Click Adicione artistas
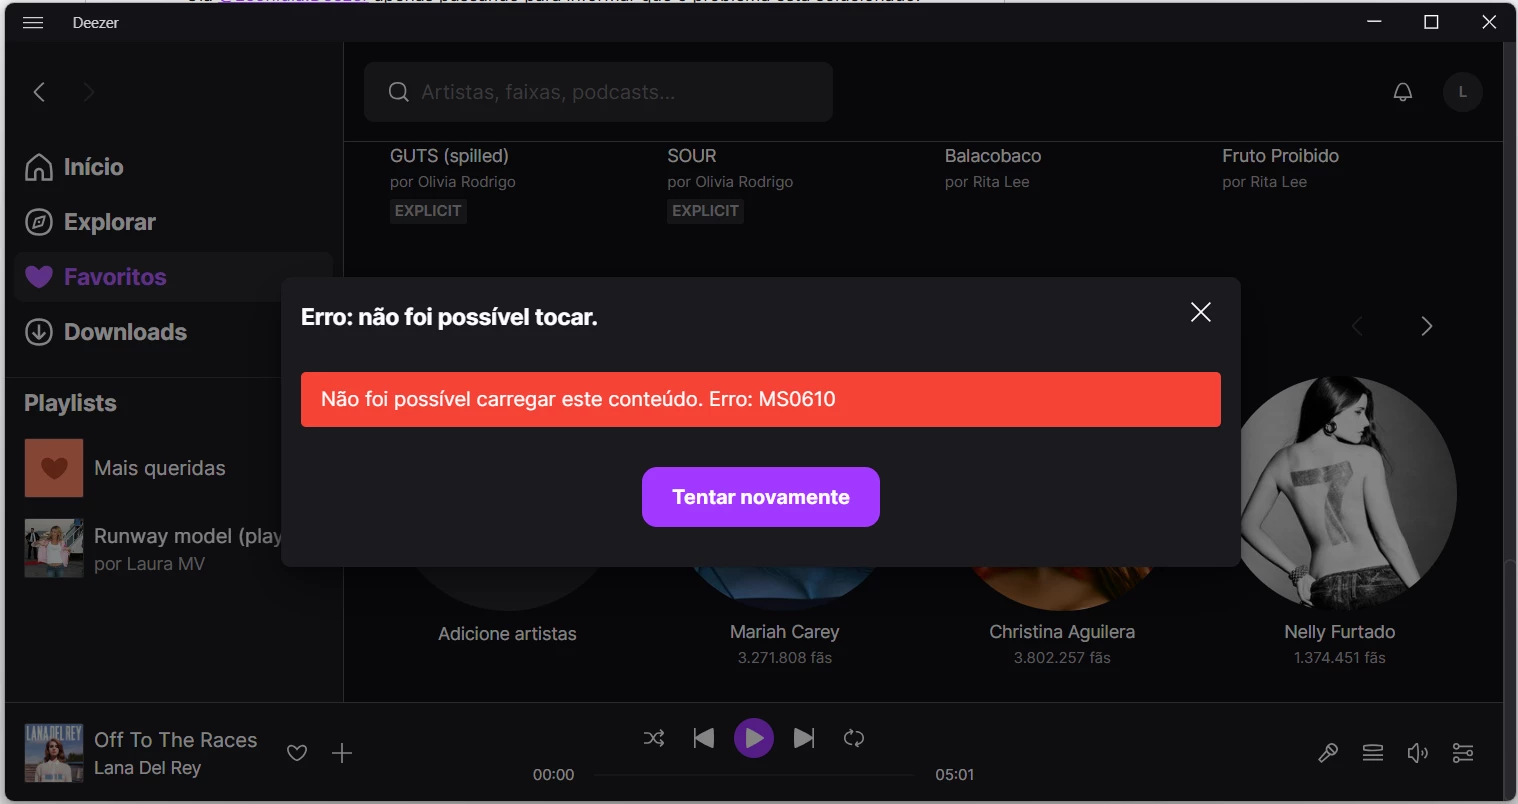This screenshot has height=804, width=1518. coord(507,634)
